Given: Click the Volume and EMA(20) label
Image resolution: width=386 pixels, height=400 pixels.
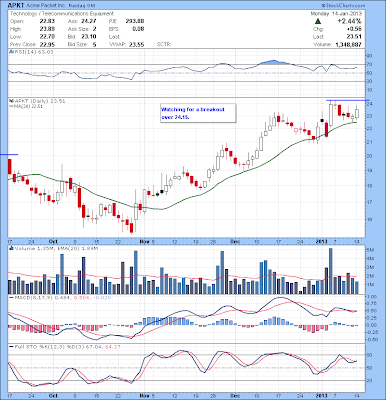Looking at the screenshot, I should point(56,248).
